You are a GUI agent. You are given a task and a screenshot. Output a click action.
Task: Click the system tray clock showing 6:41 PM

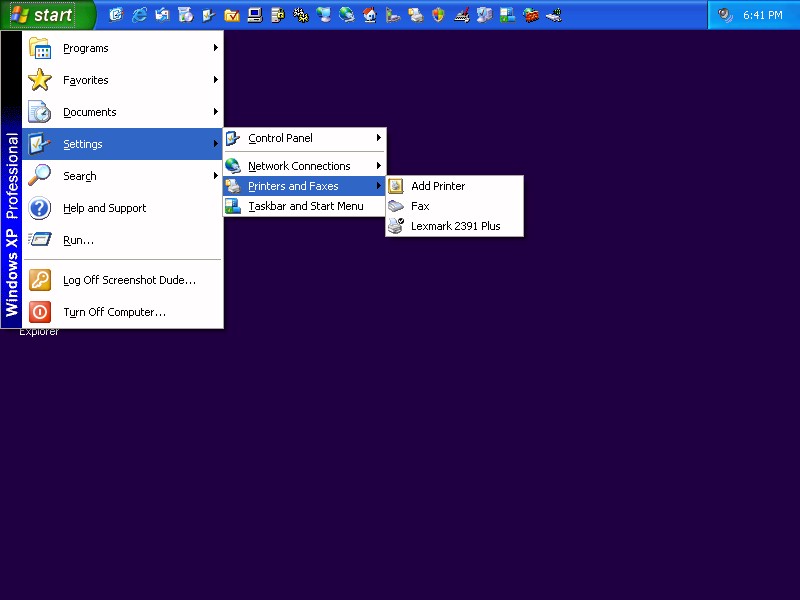[x=763, y=15]
